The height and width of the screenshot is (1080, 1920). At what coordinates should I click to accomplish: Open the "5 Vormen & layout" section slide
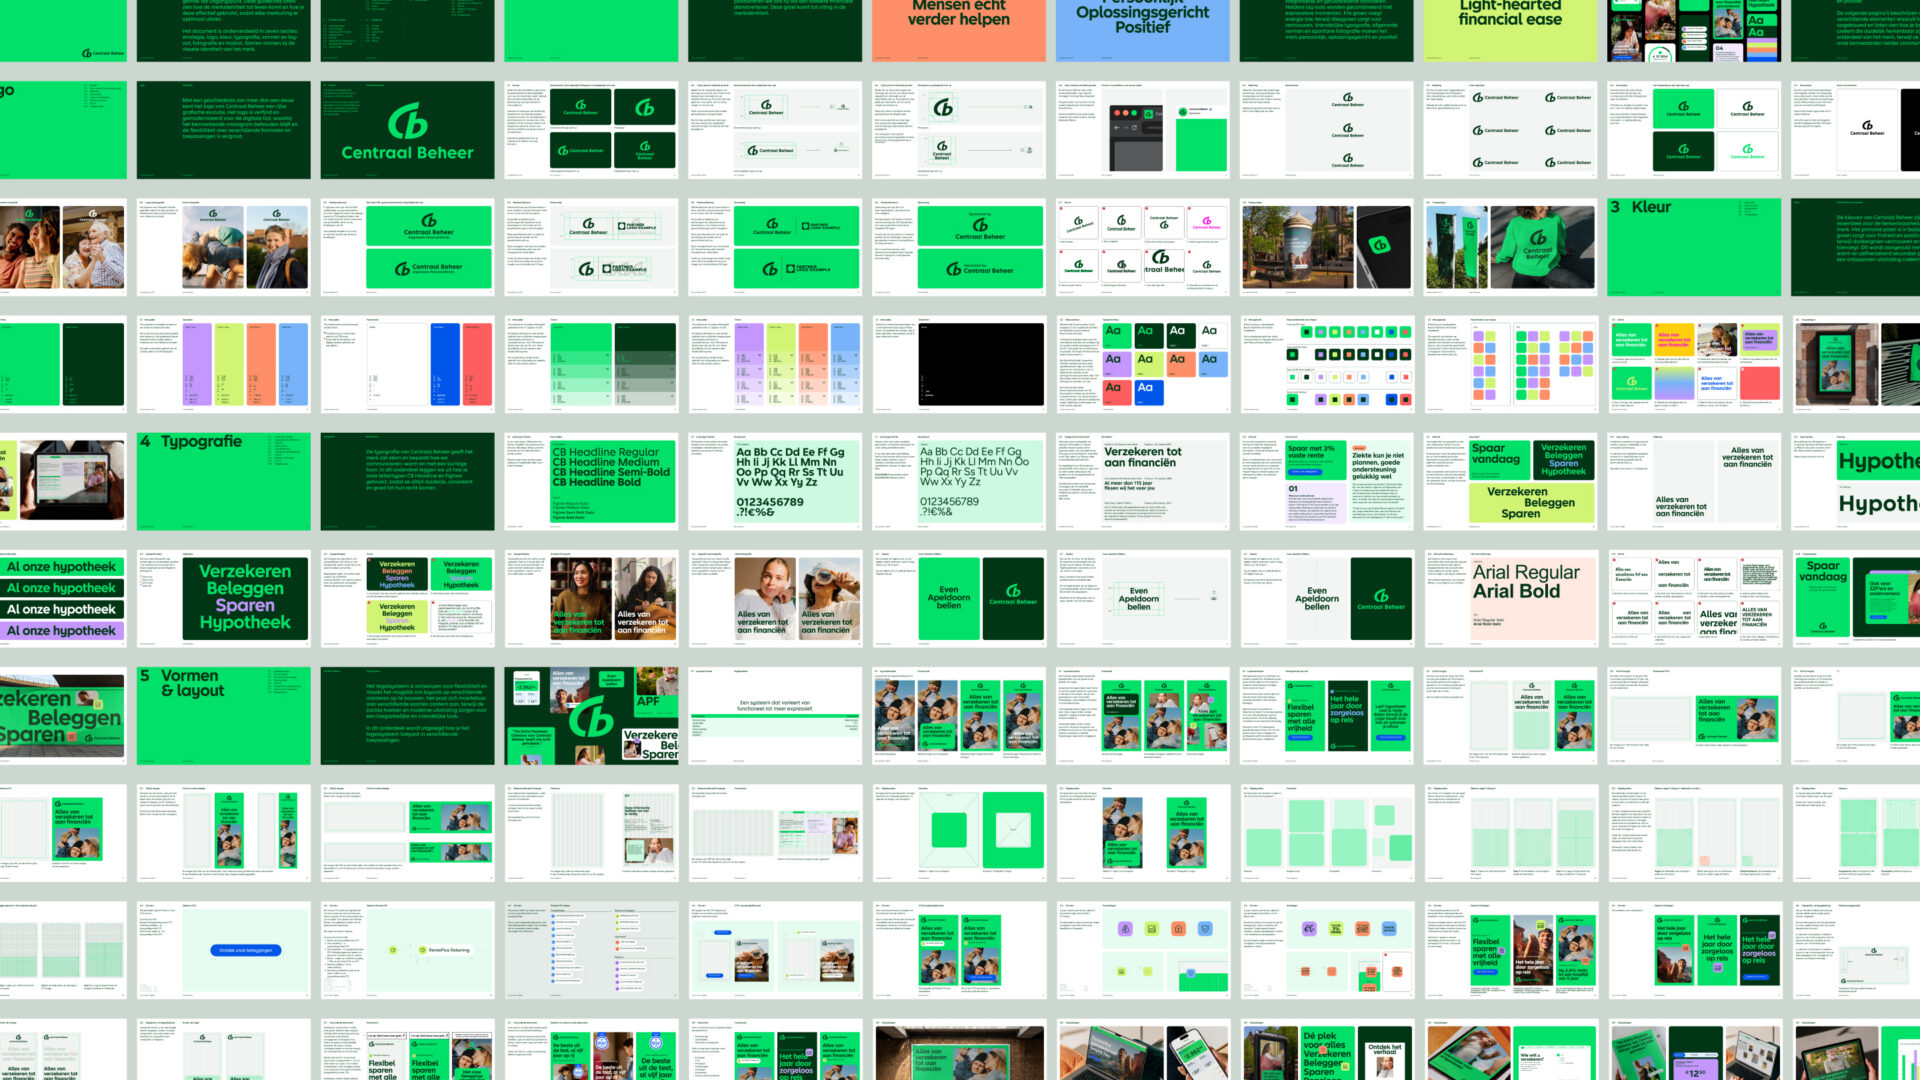coord(223,716)
